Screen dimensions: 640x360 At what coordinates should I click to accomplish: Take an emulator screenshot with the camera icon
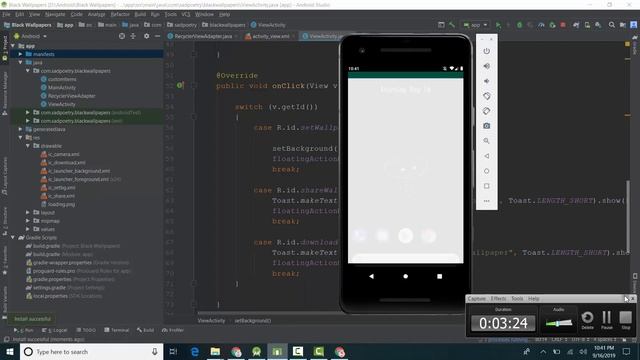(x=487, y=126)
